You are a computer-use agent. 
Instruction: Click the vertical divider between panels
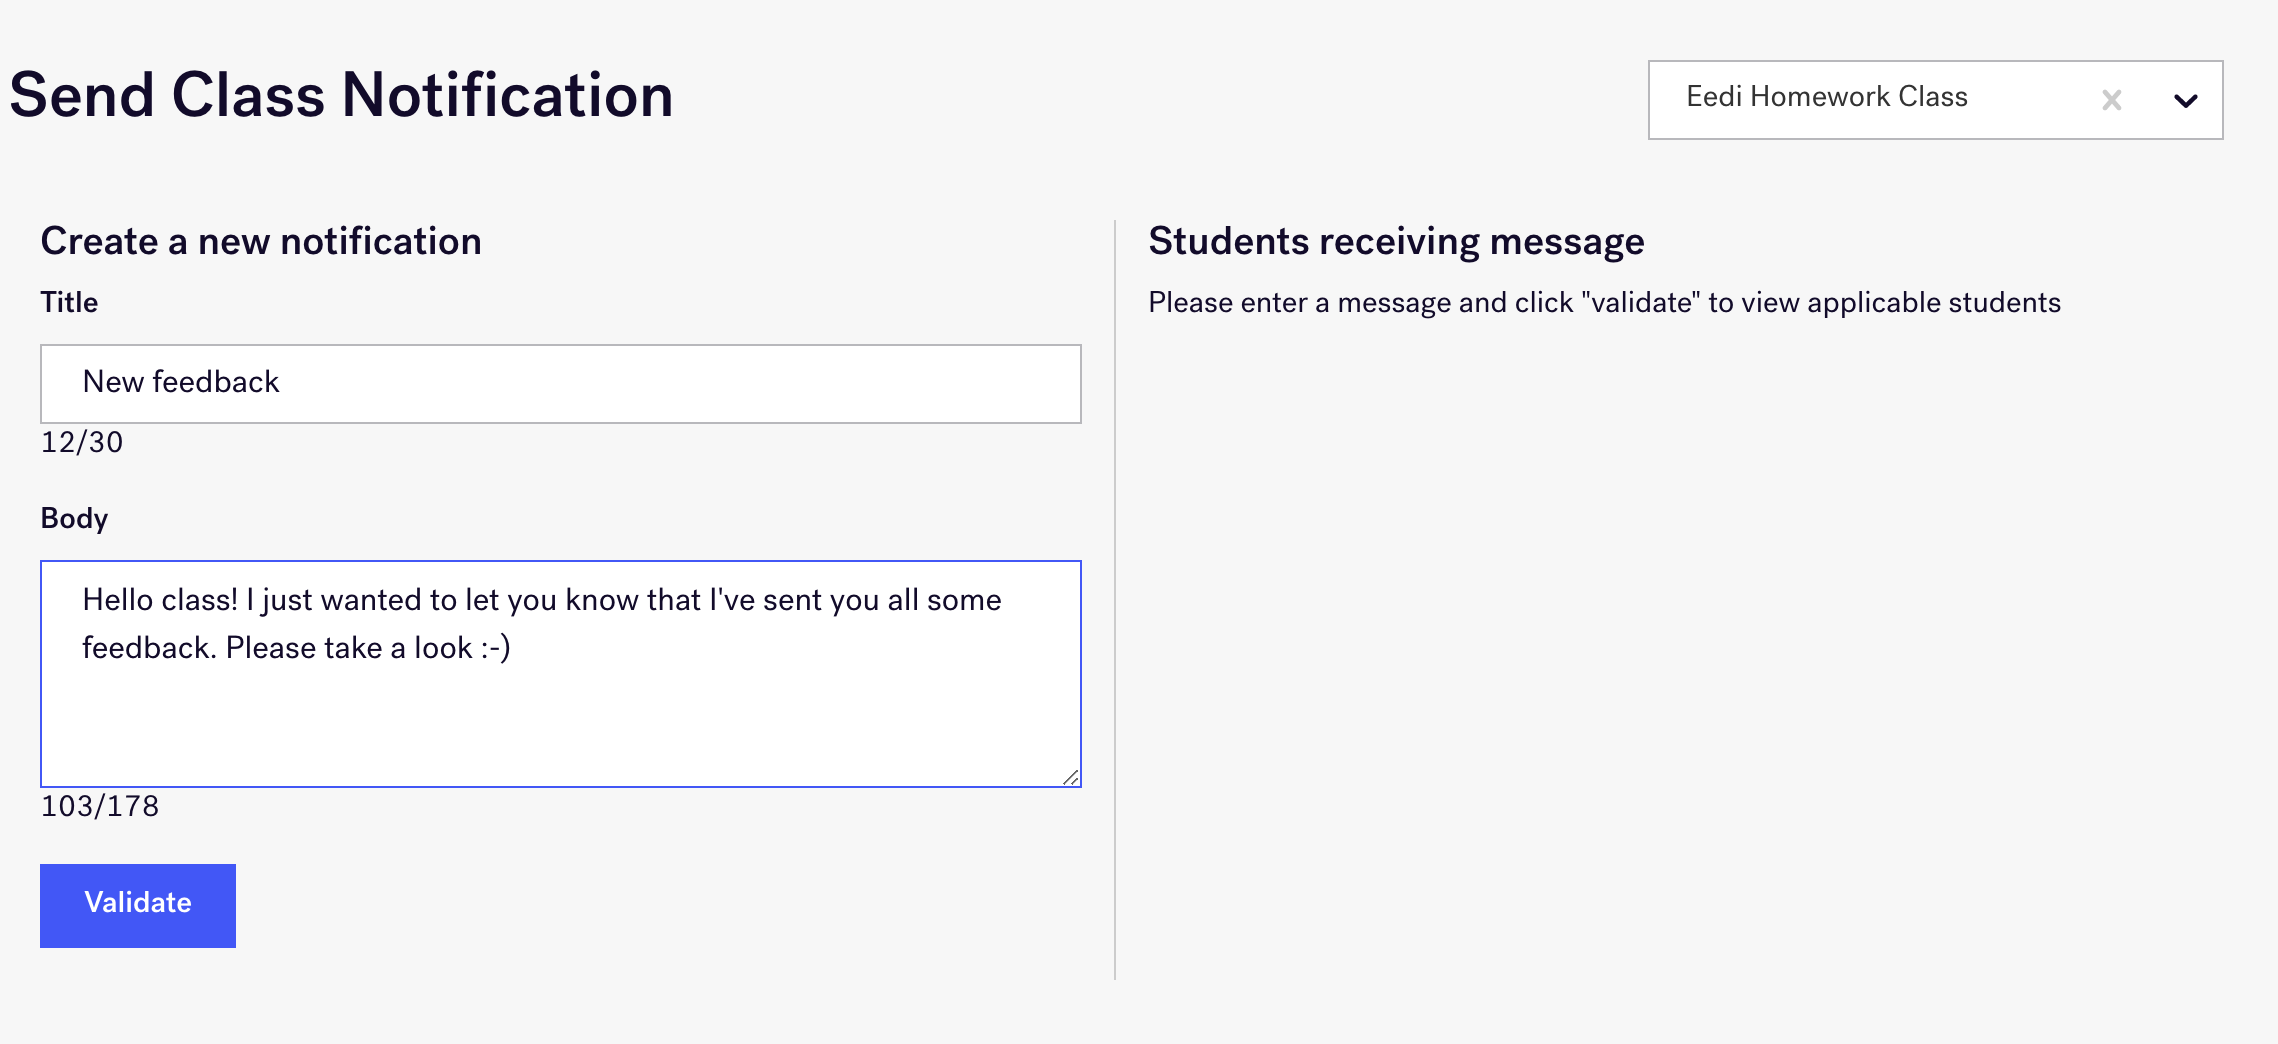(x=1115, y=600)
